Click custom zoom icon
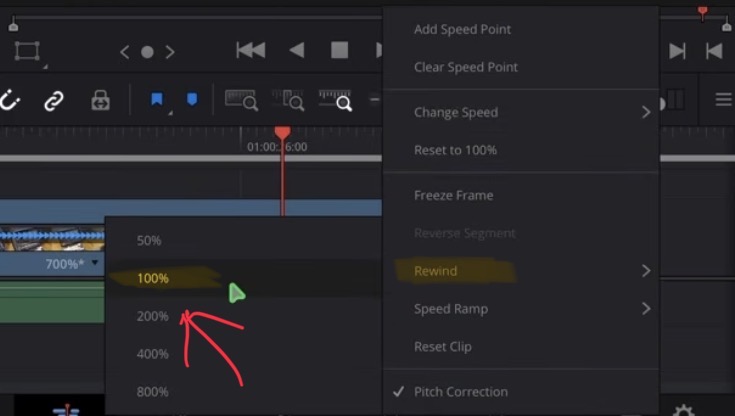 pos(335,100)
